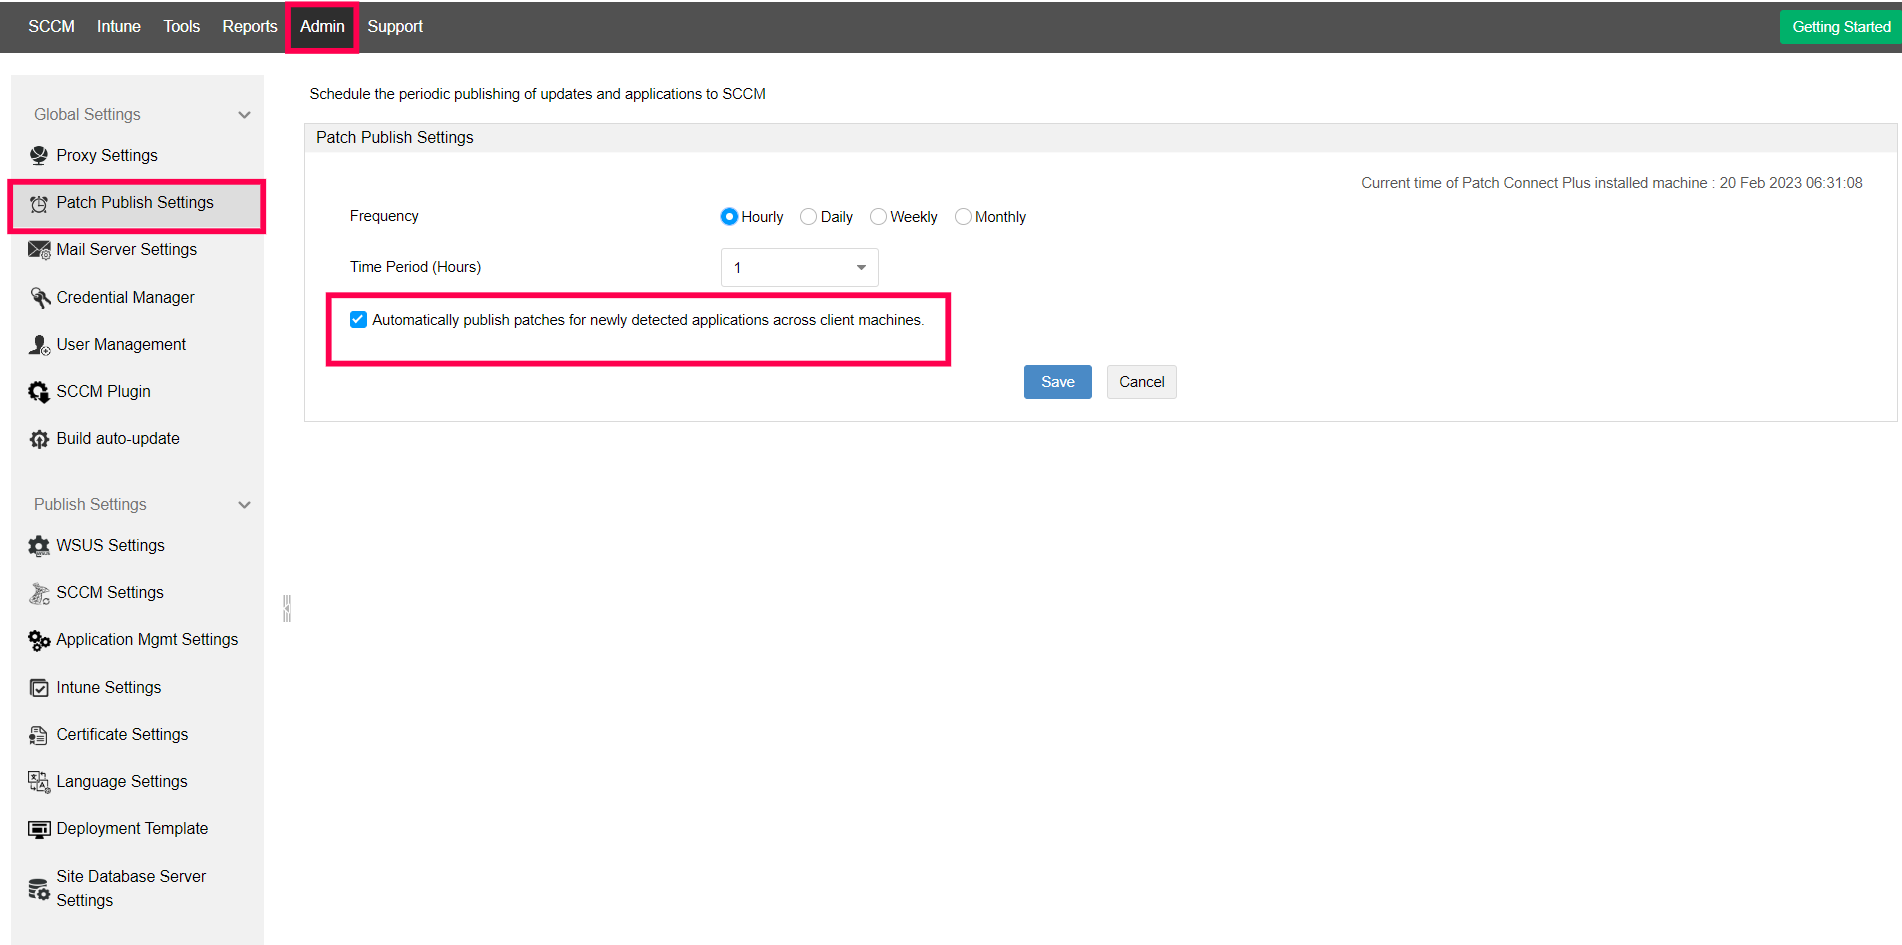The height and width of the screenshot is (945, 1902).
Task: Select the Site Database Server Settings icon
Action: pos(38,887)
